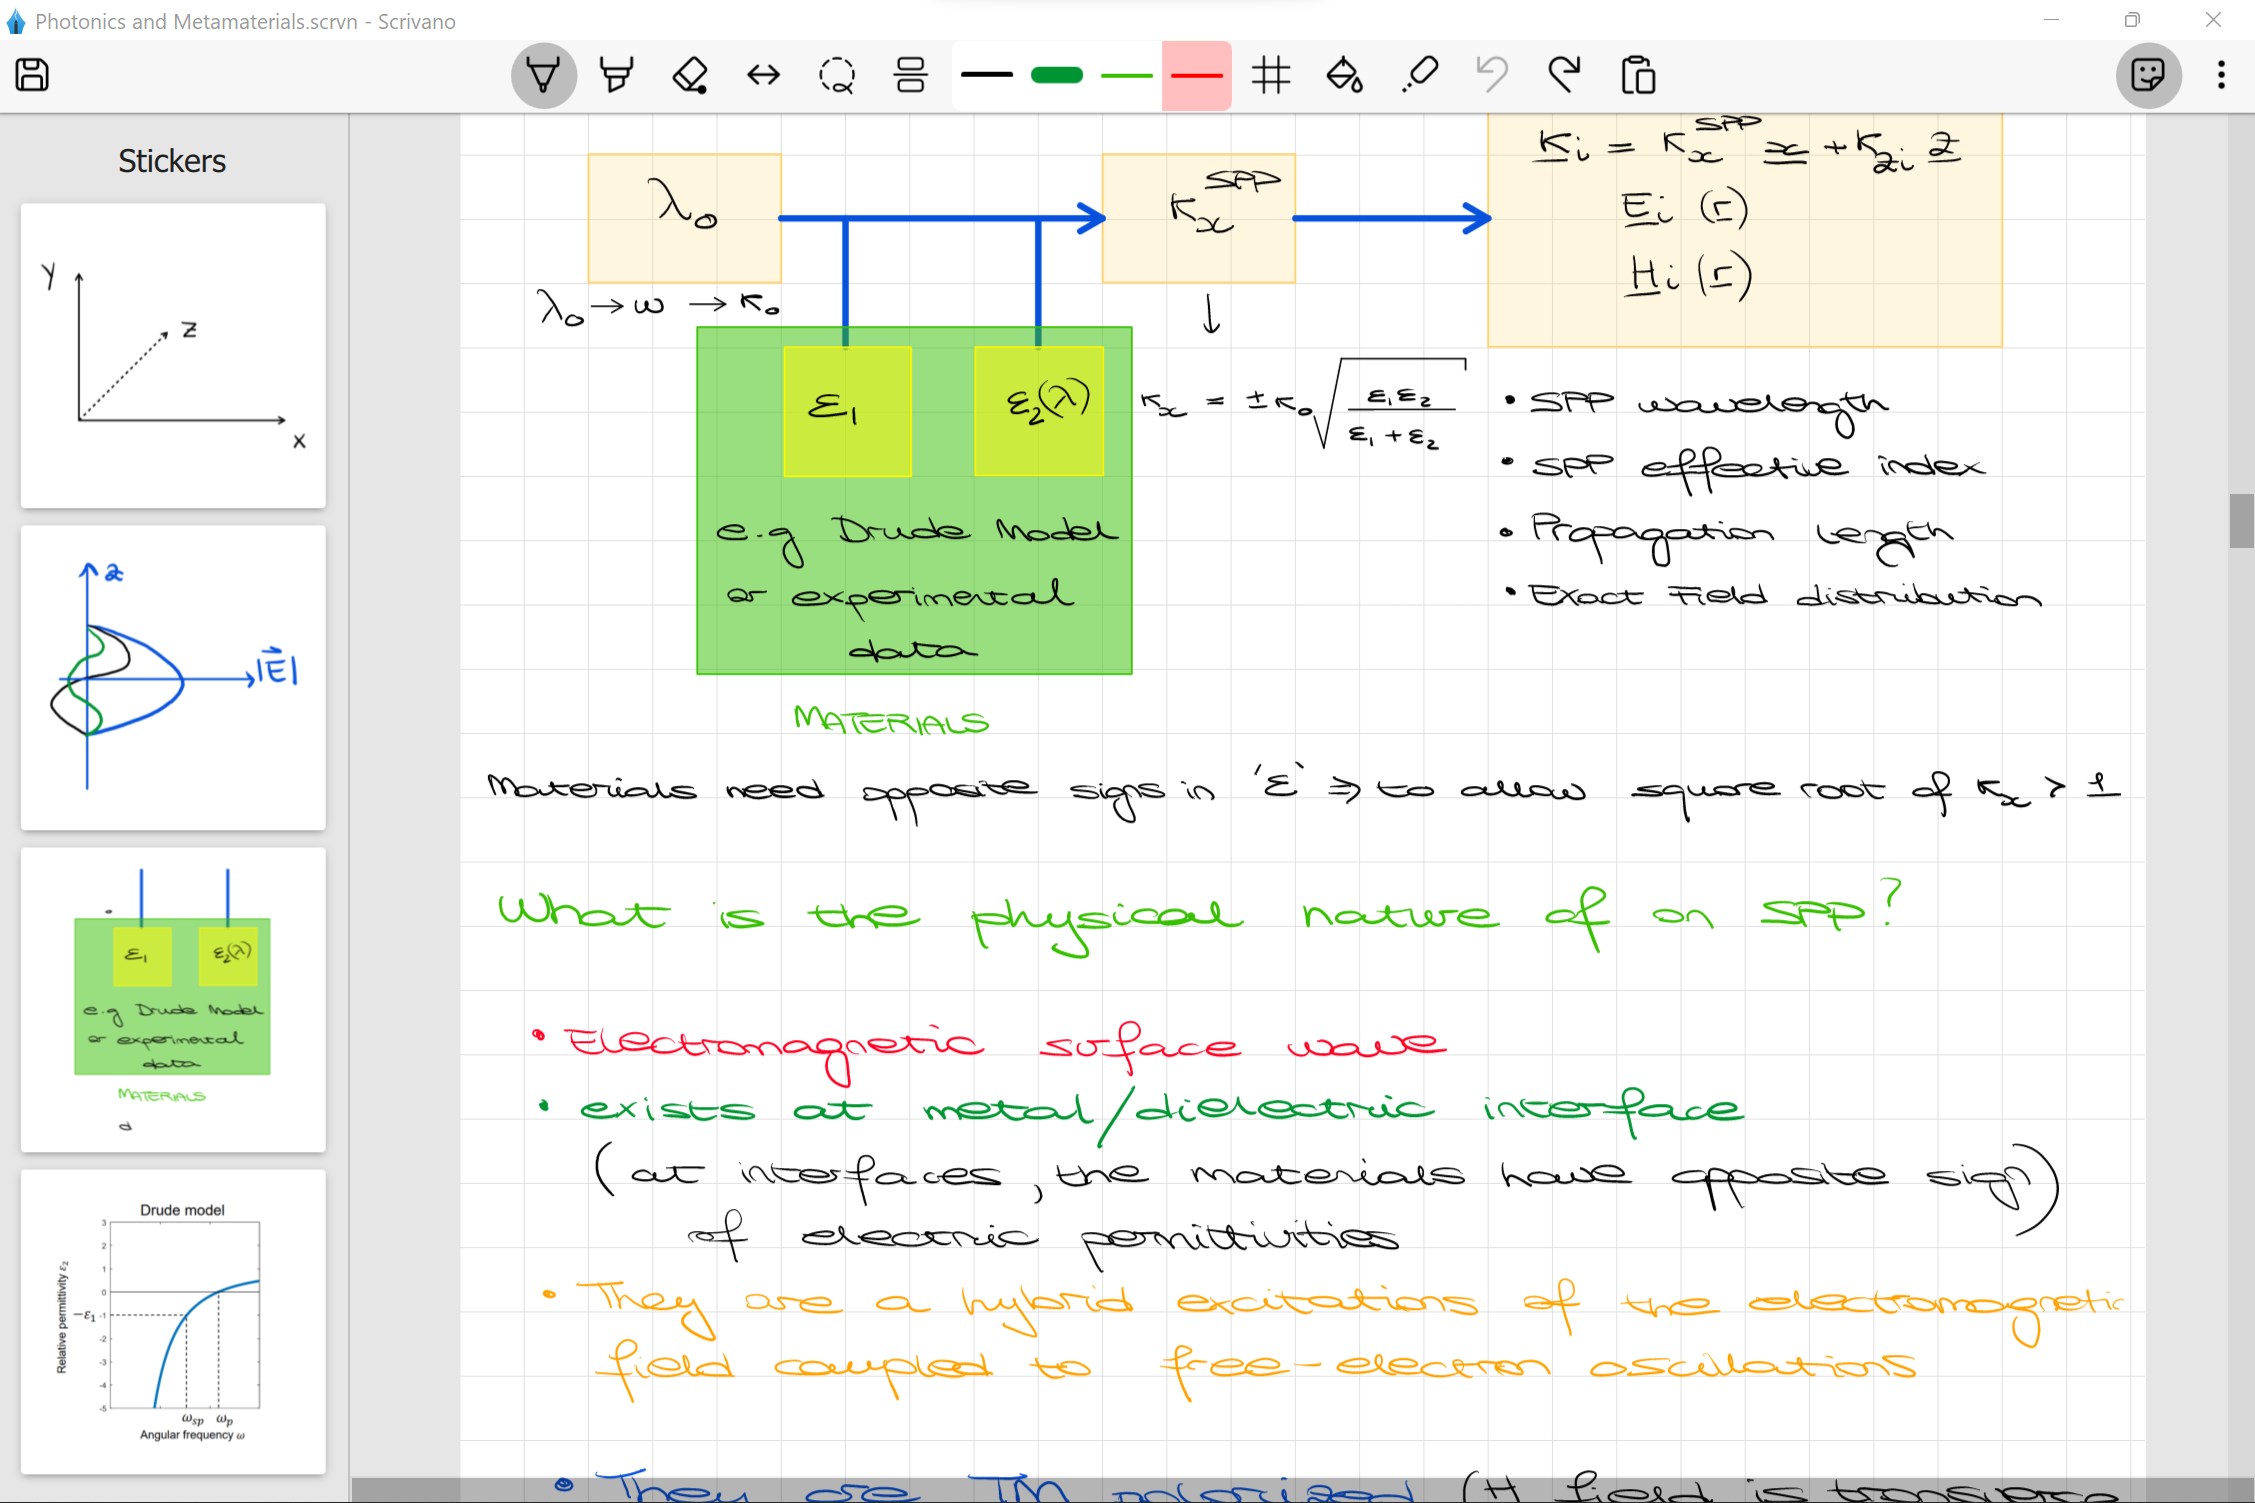Image resolution: width=2255 pixels, height=1503 pixels.
Task: Select the Pen tool
Action: (x=543, y=75)
